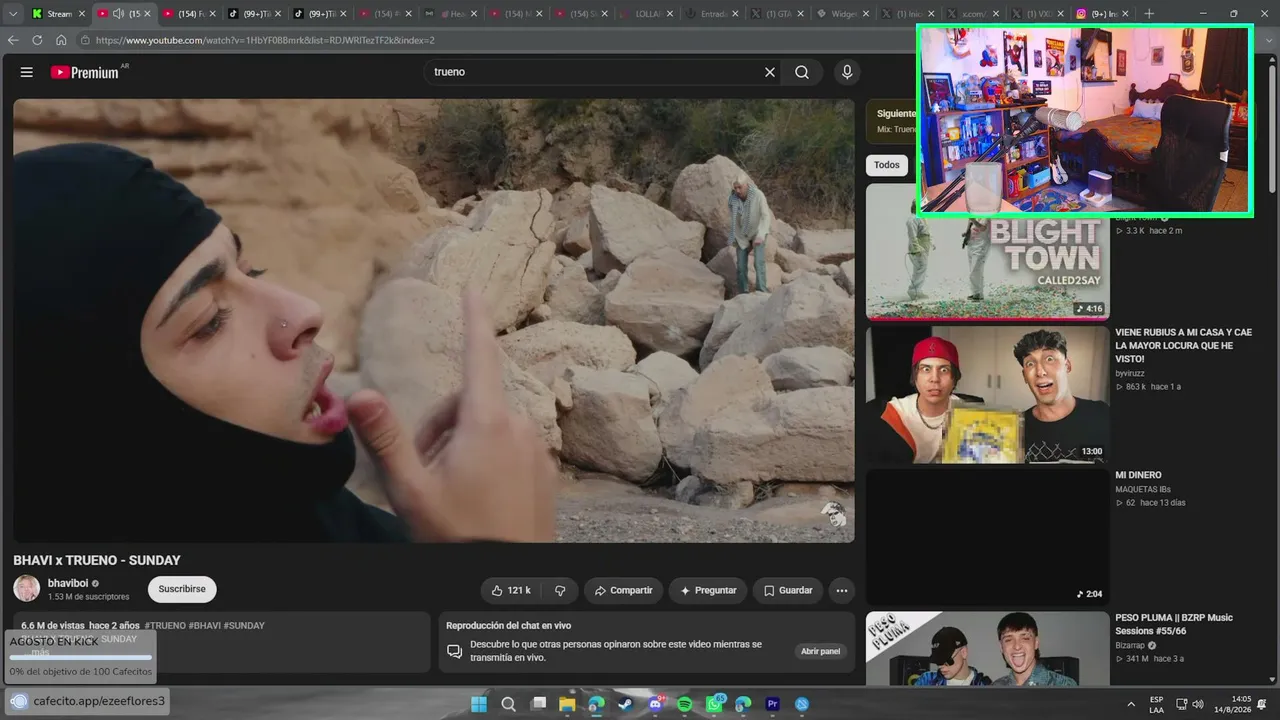1280x720 pixels.
Task: Open the browser tab search dropdown
Action: (13, 14)
